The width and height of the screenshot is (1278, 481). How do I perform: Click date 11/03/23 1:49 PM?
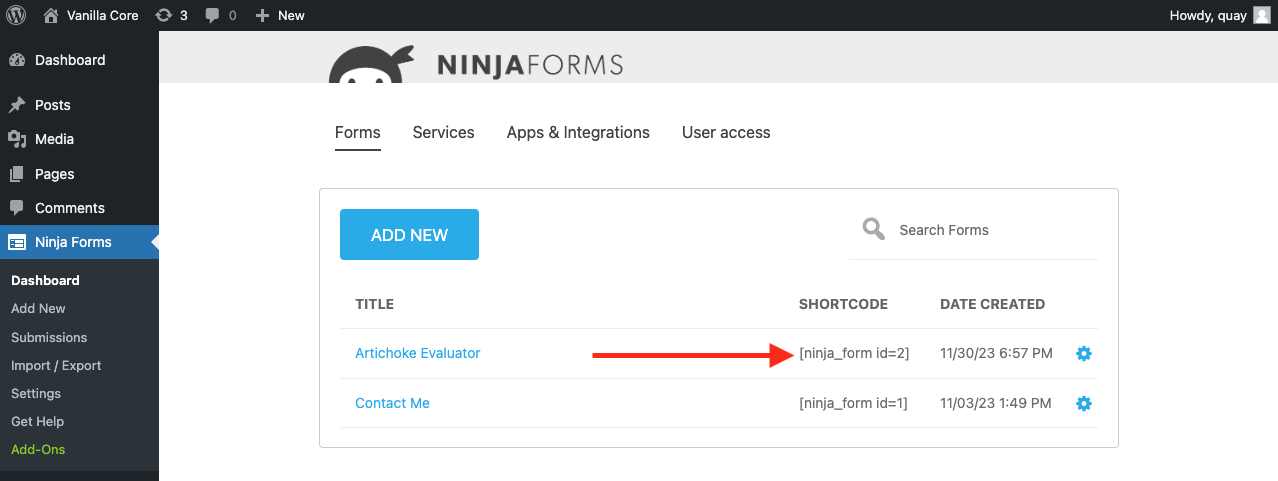click(996, 403)
